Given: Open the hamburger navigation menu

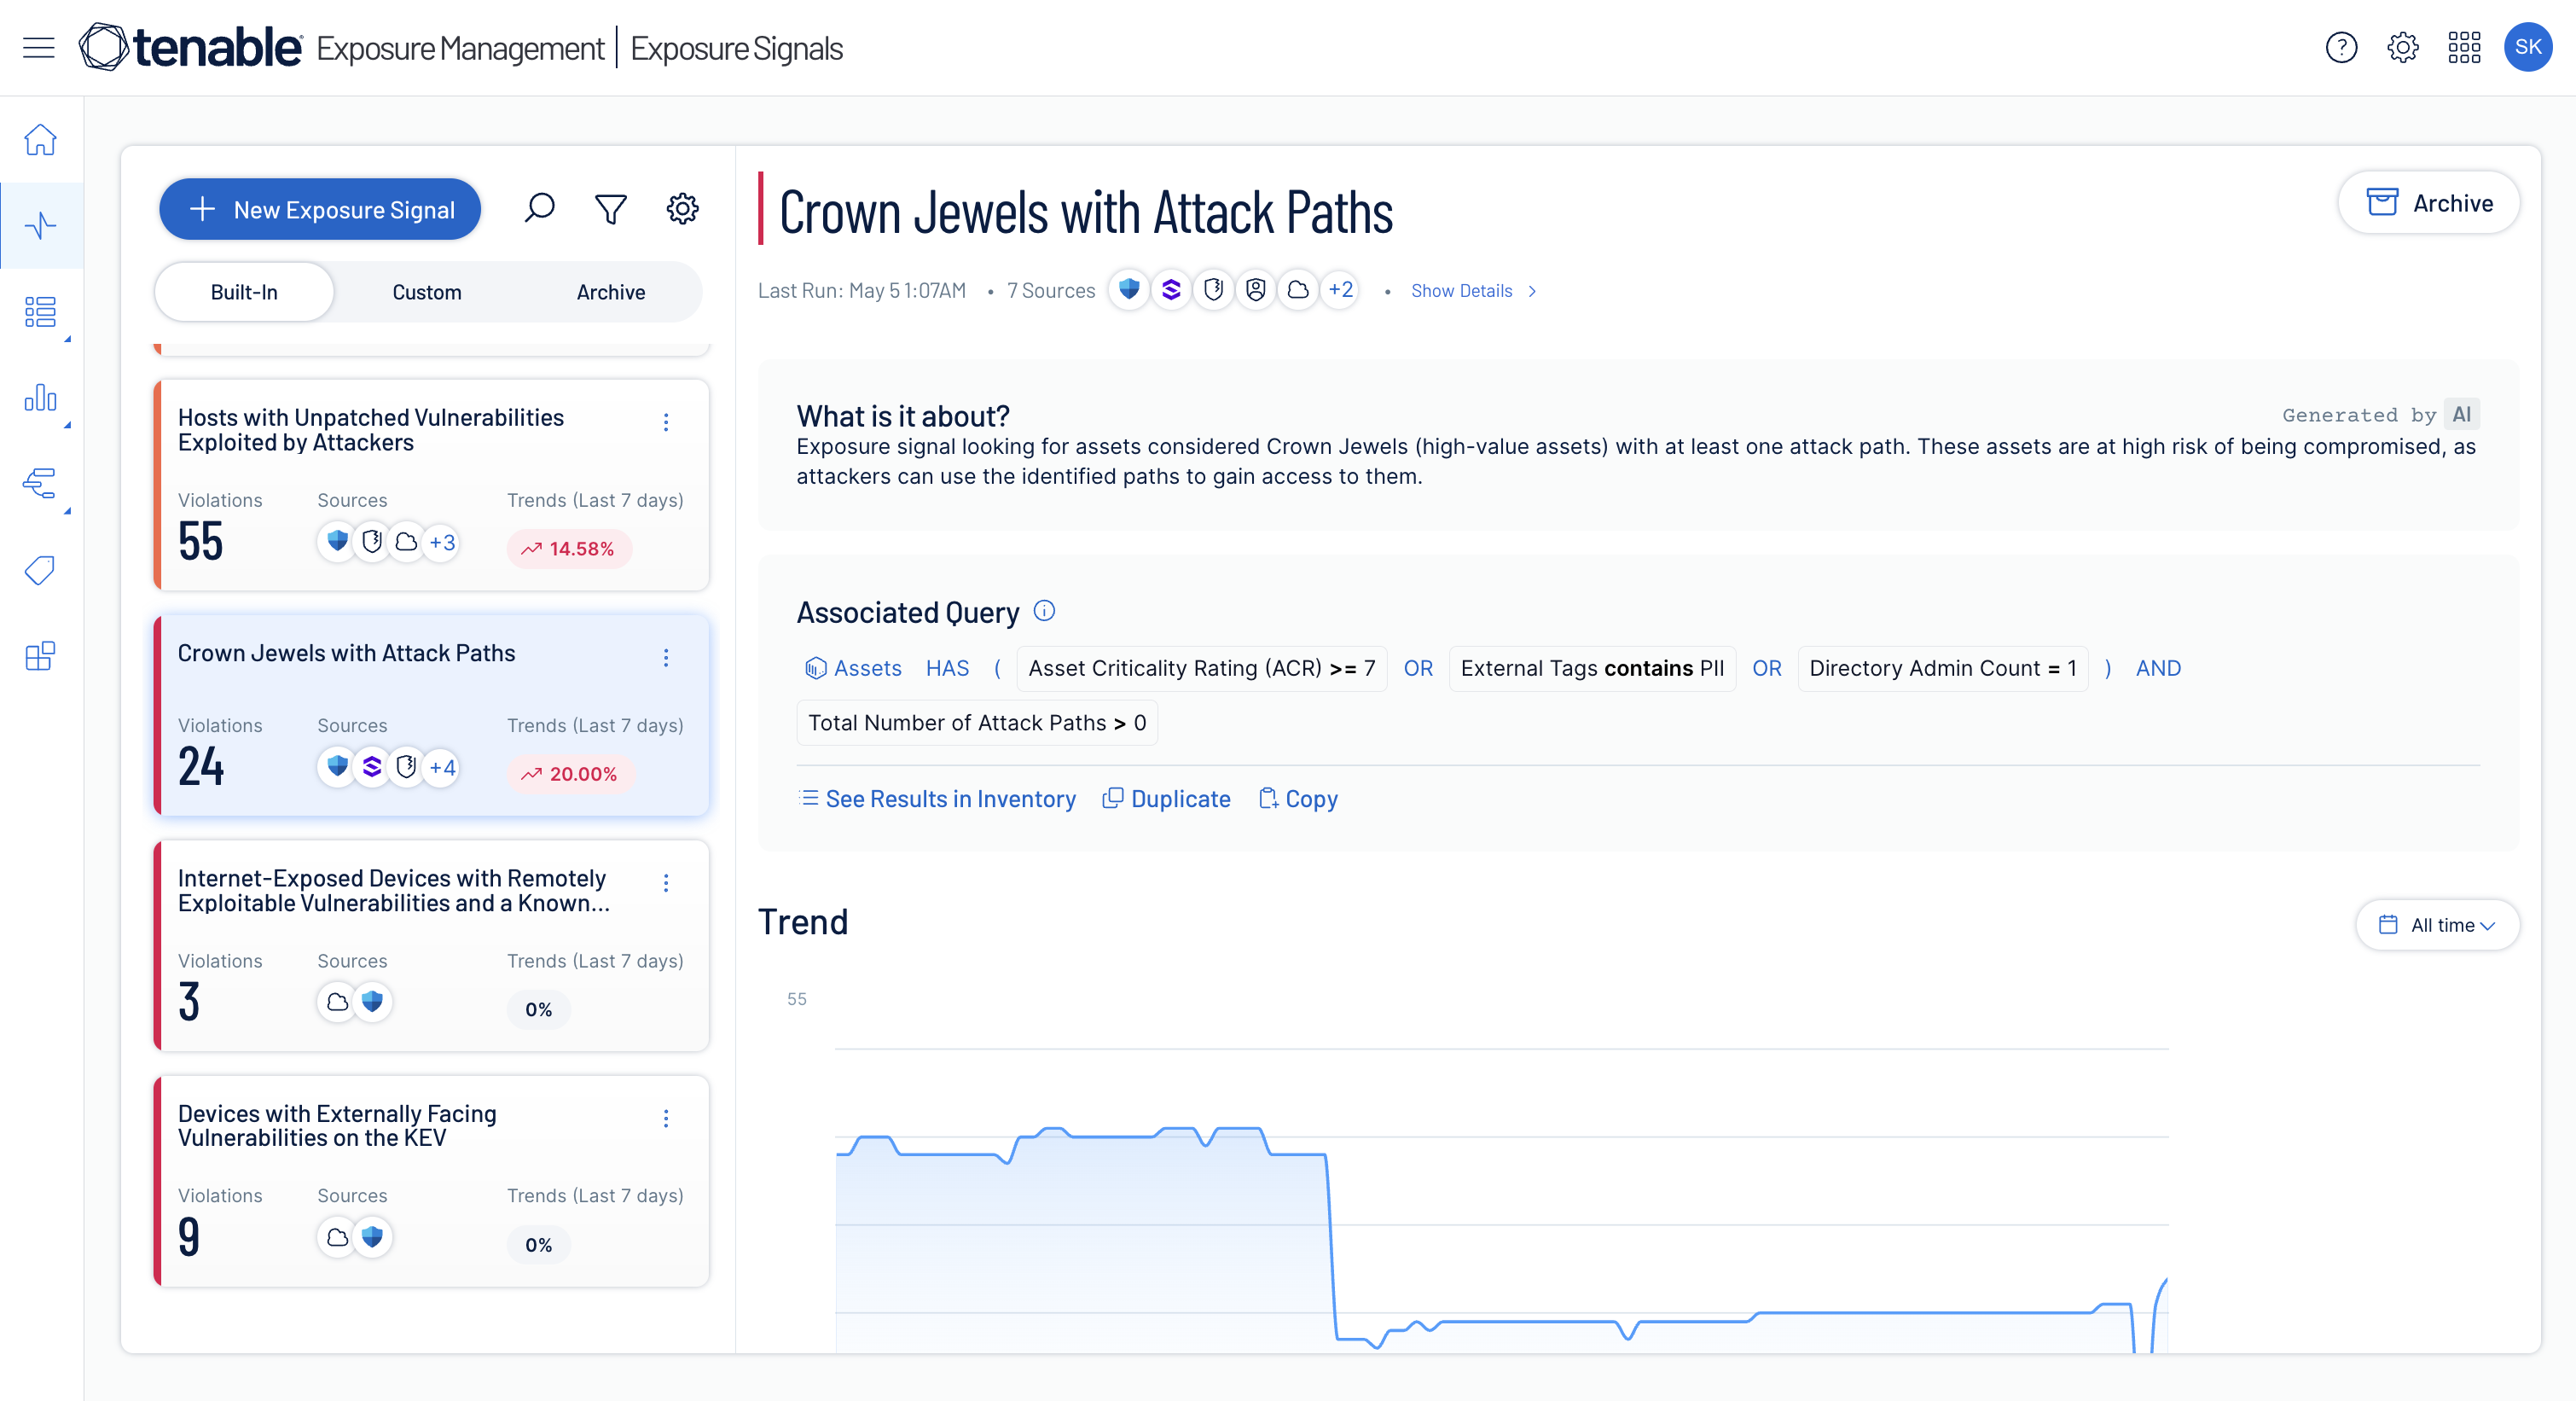Looking at the screenshot, I should pyautogui.click(x=38, y=47).
